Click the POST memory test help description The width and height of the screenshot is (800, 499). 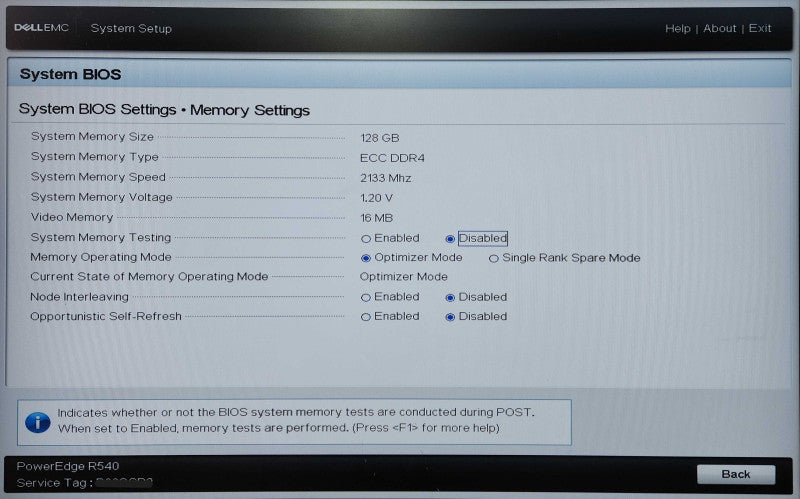point(296,420)
